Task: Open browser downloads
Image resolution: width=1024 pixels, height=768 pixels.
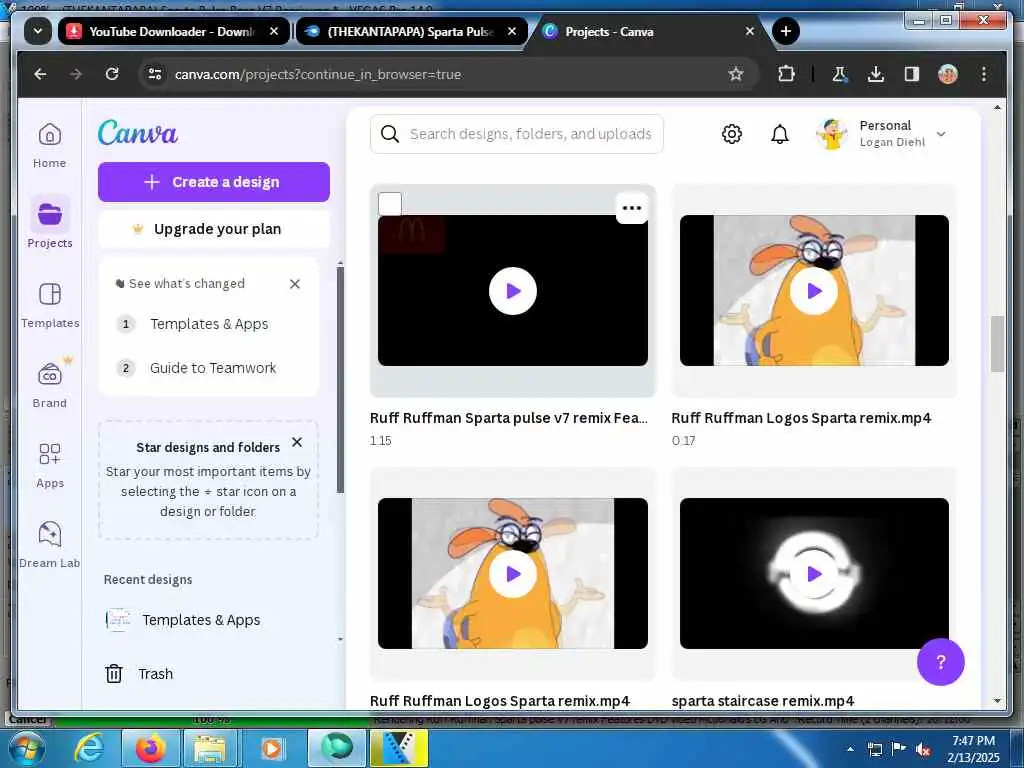Action: click(876, 74)
